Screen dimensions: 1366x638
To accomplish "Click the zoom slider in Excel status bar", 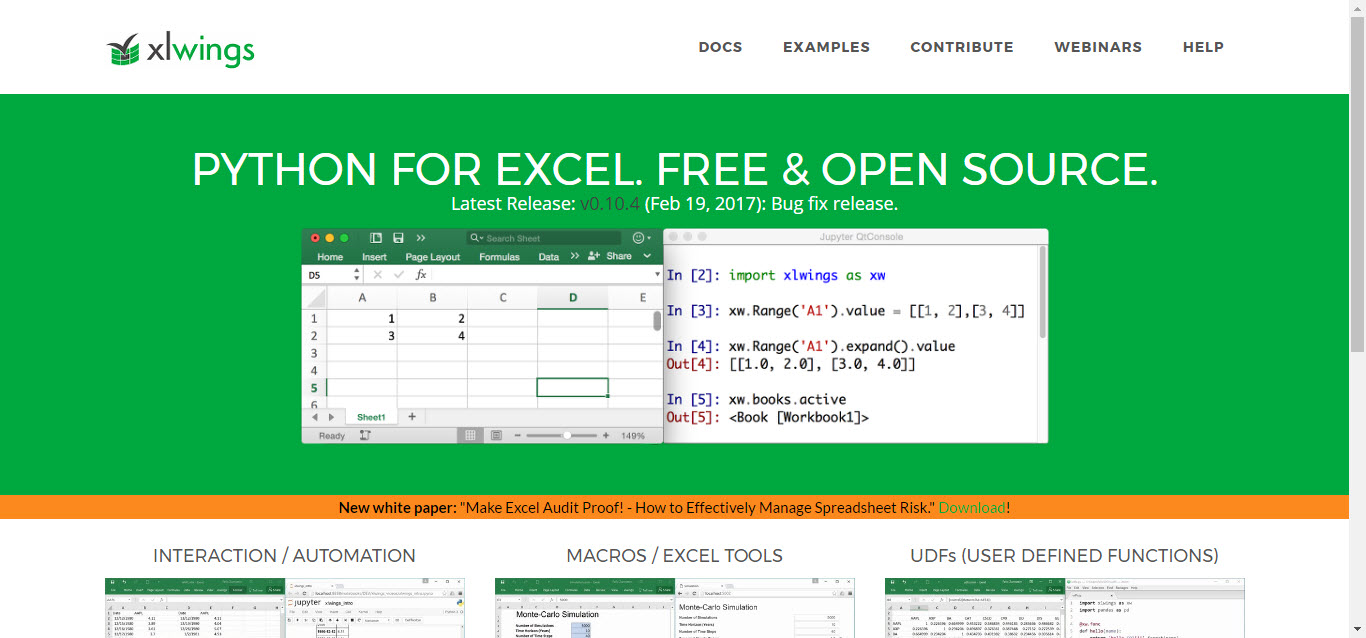I will [560, 436].
